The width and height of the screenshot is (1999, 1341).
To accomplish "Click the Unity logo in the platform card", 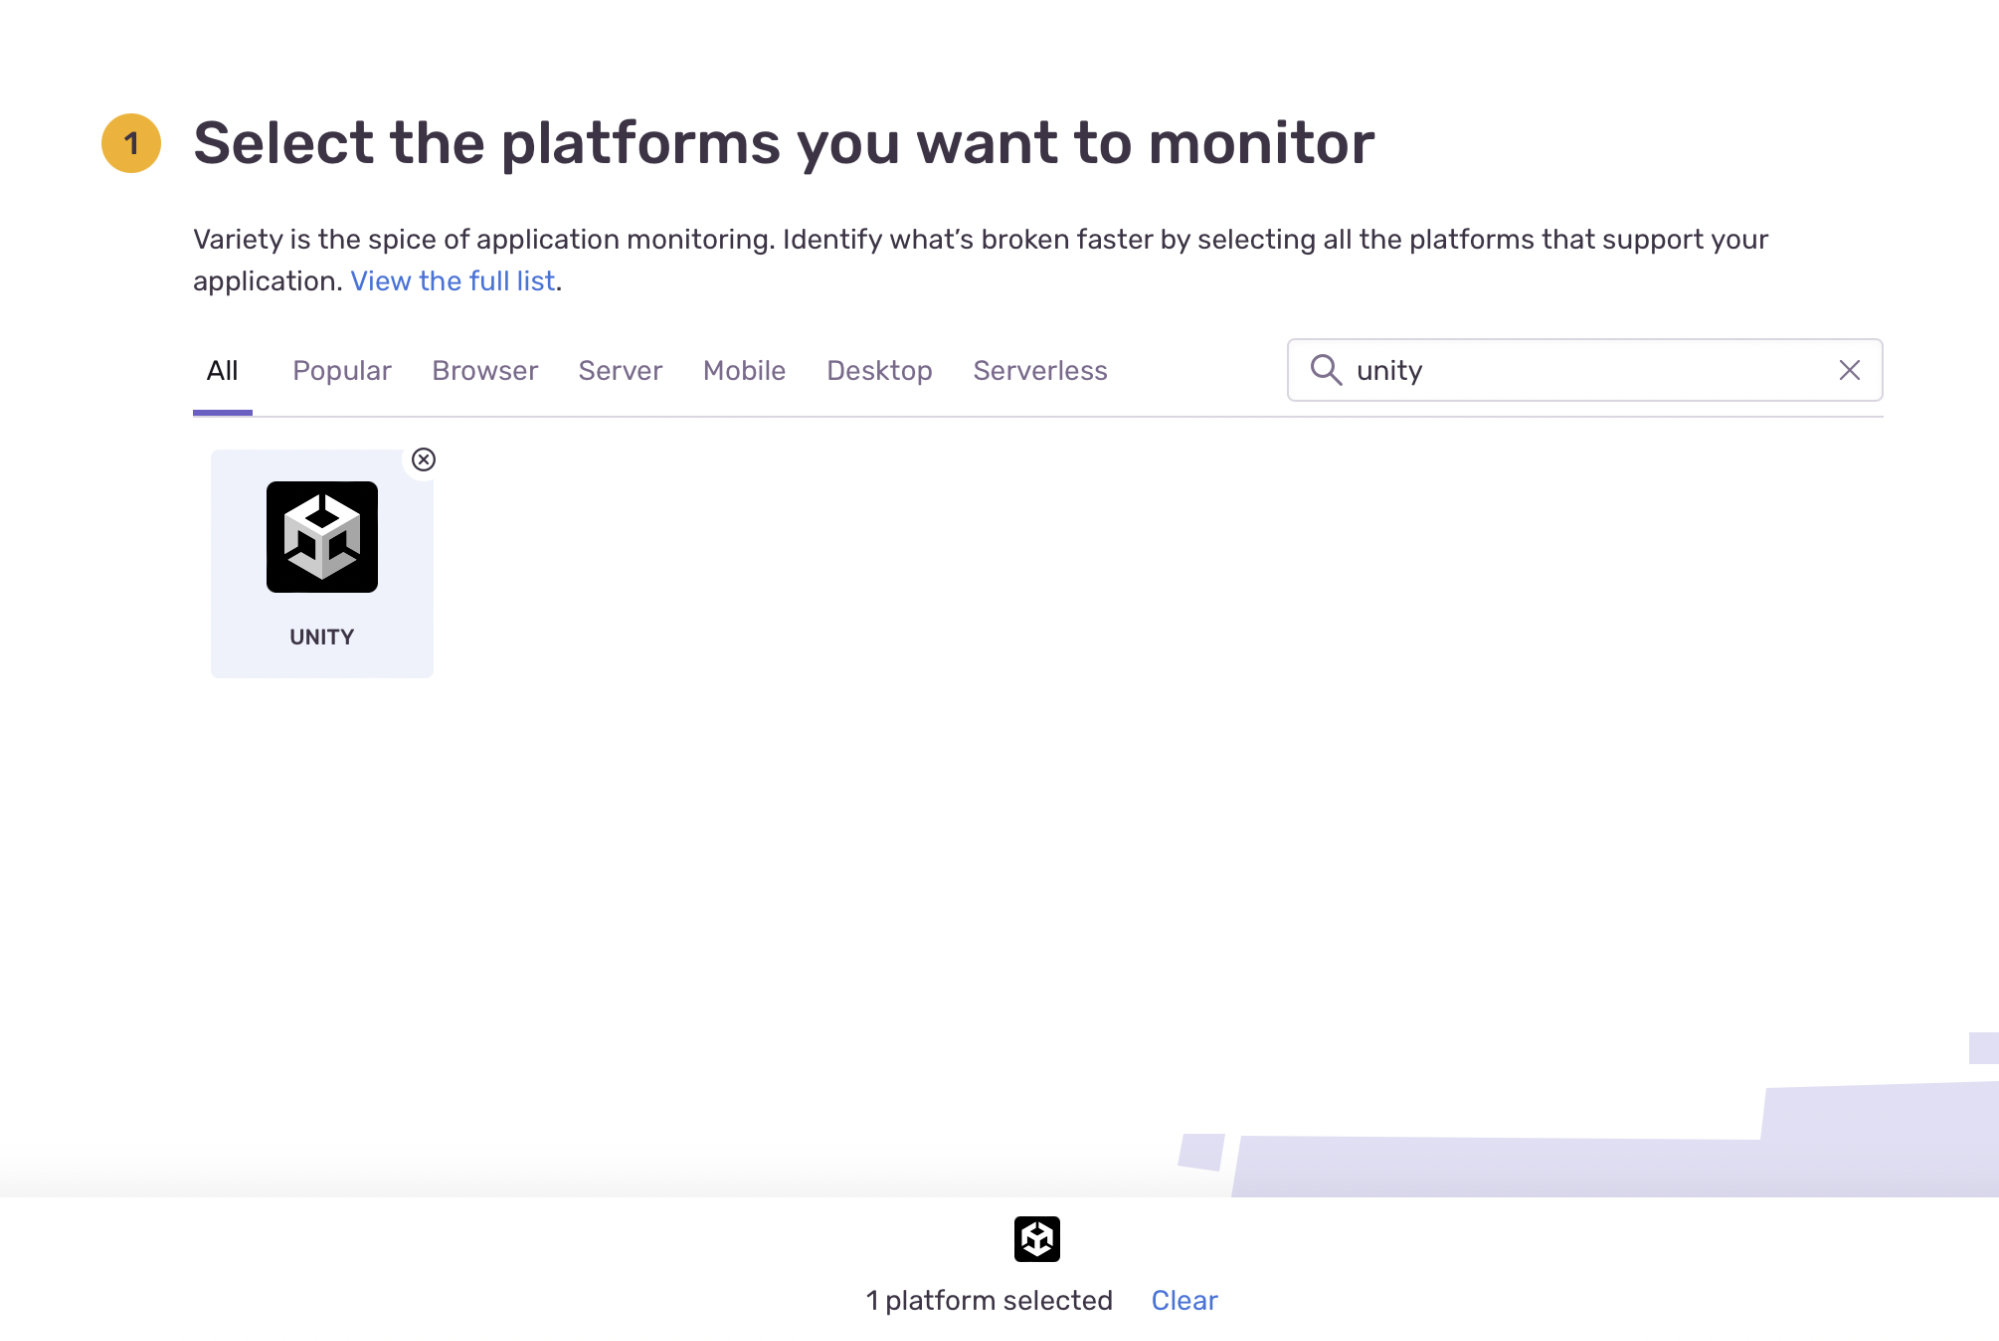I will tap(321, 537).
